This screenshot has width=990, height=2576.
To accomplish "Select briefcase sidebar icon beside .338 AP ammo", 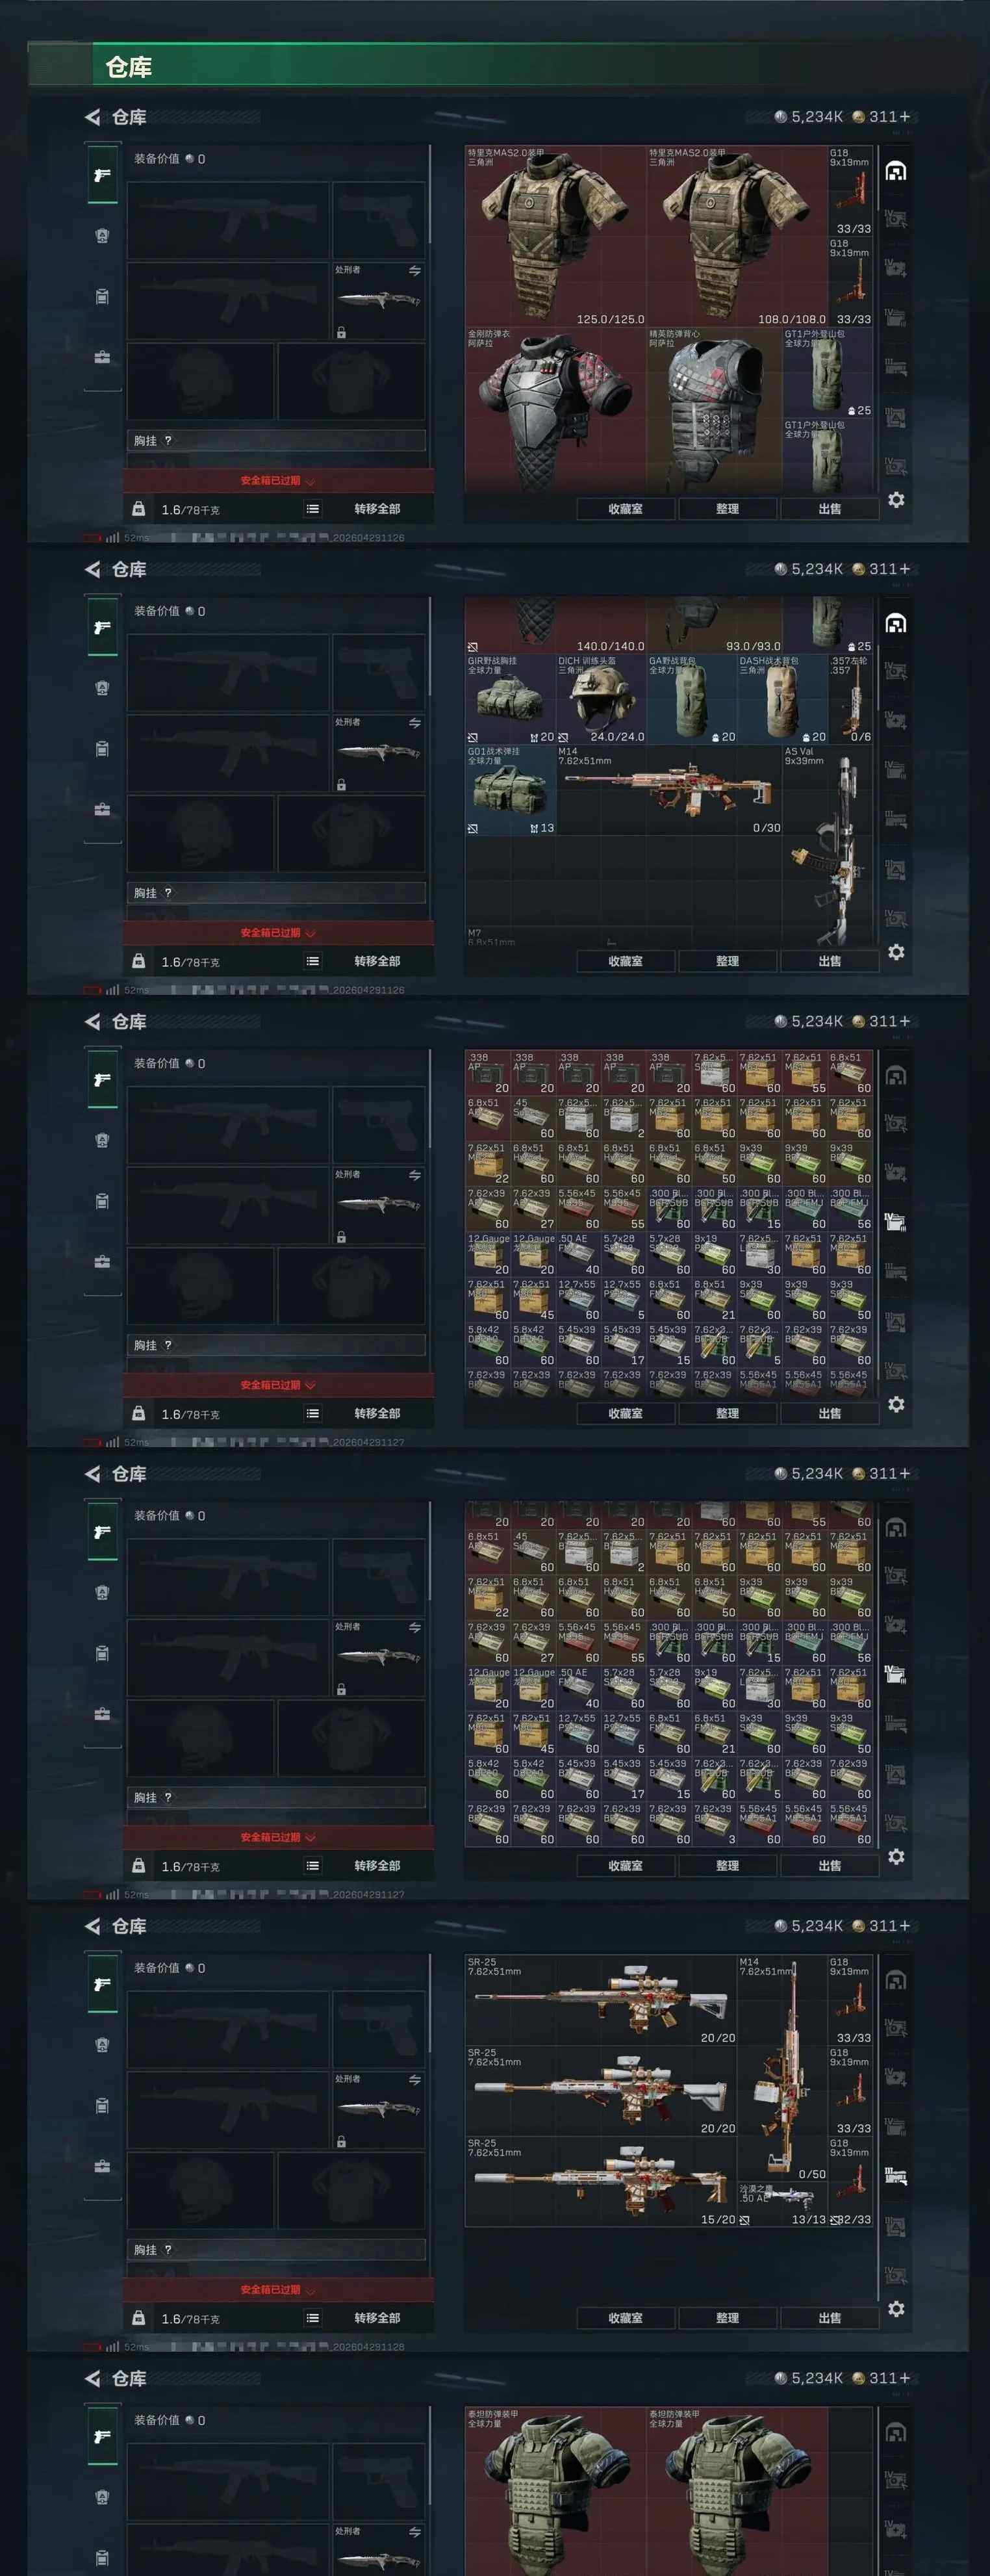I will pyautogui.click(x=102, y=1262).
